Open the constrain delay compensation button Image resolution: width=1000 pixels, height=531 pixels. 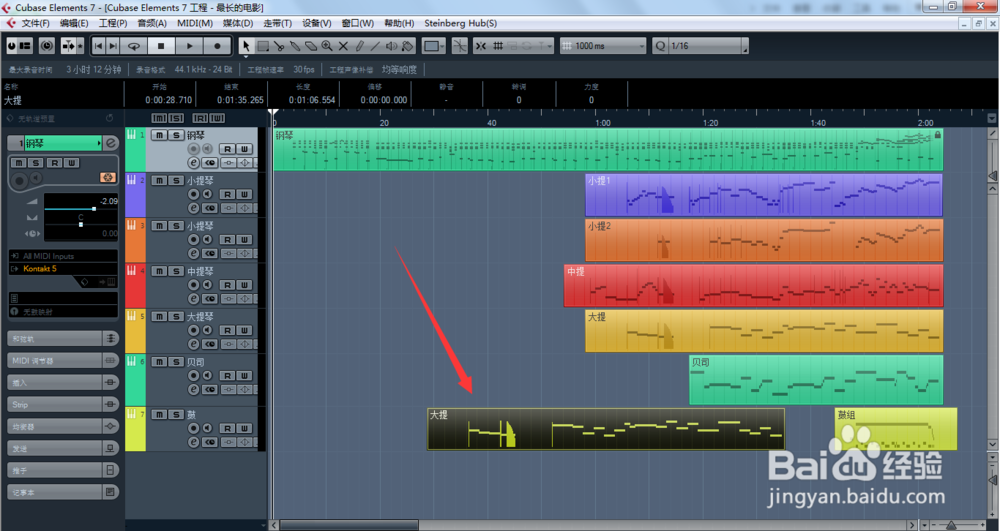click(x=47, y=46)
